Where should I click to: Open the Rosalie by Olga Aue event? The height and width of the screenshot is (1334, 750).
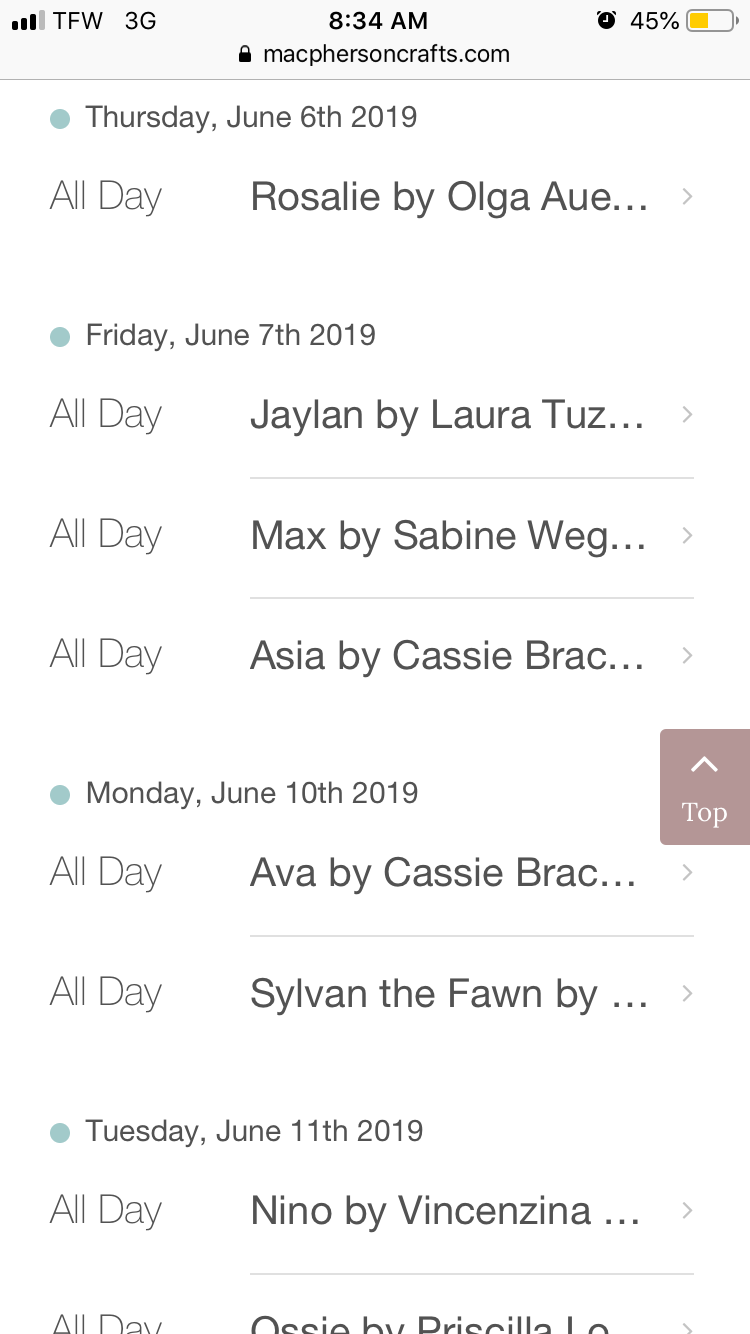[448, 197]
